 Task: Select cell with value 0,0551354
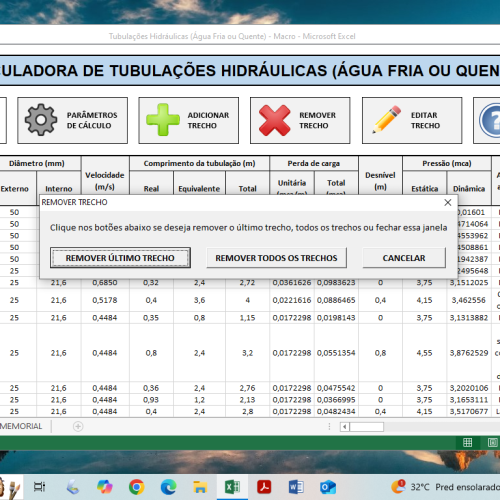click(336, 353)
